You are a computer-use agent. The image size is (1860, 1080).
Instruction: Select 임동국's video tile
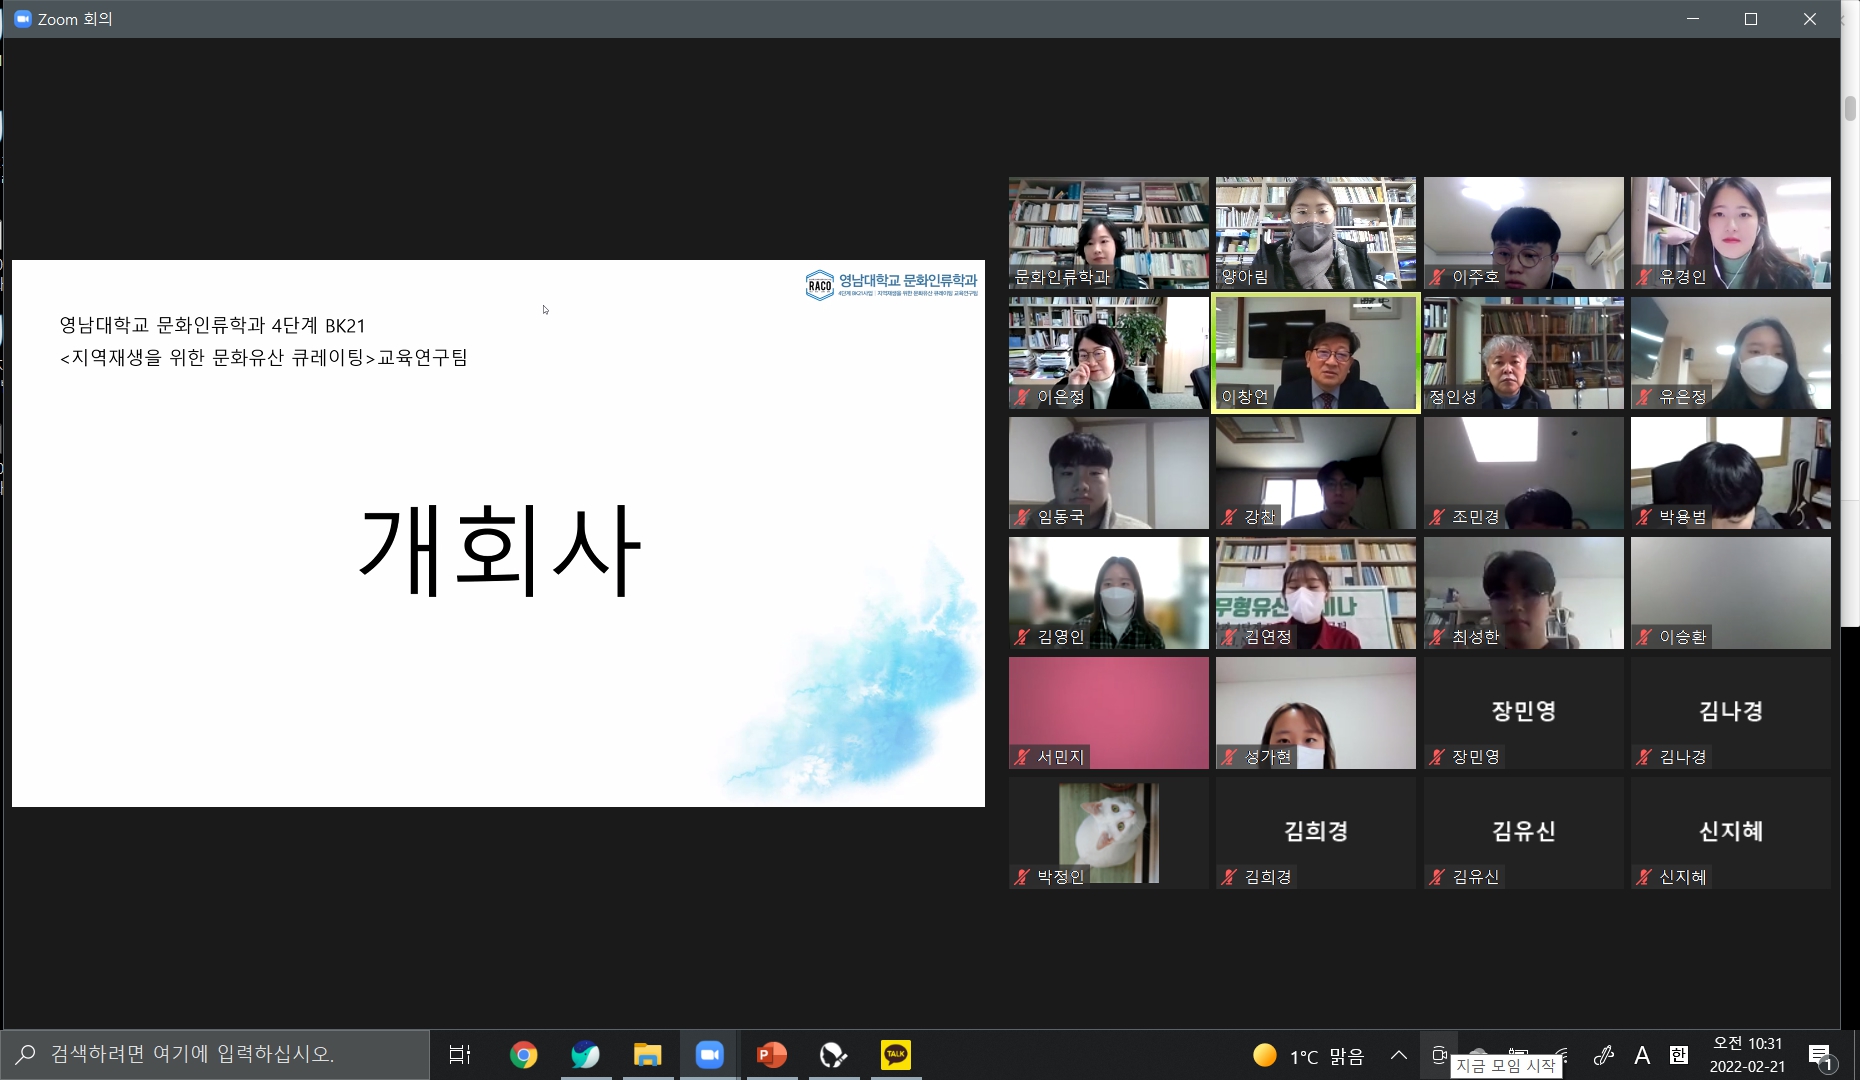click(x=1108, y=473)
